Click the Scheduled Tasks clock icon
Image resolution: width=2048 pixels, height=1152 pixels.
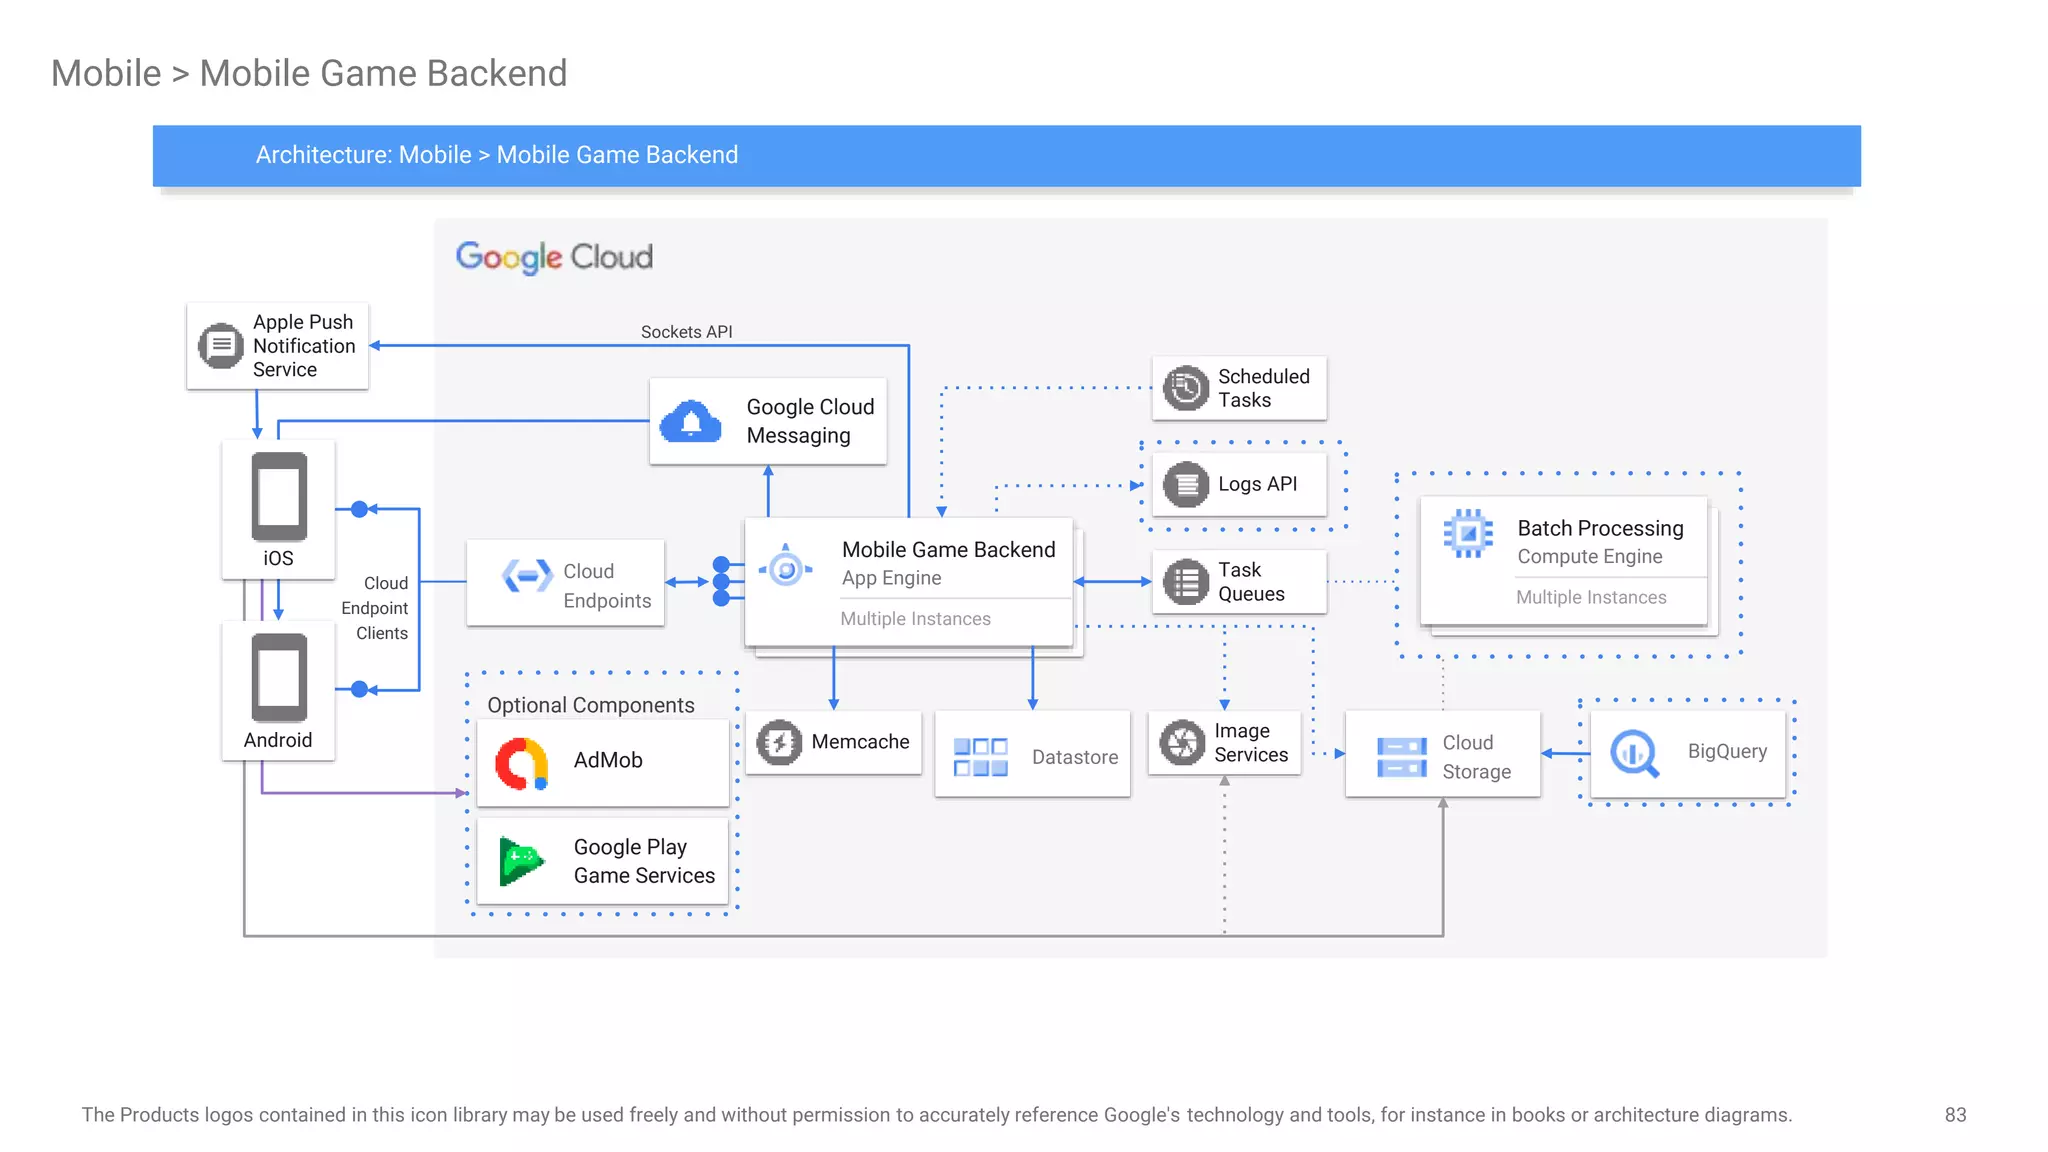coord(1186,388)
